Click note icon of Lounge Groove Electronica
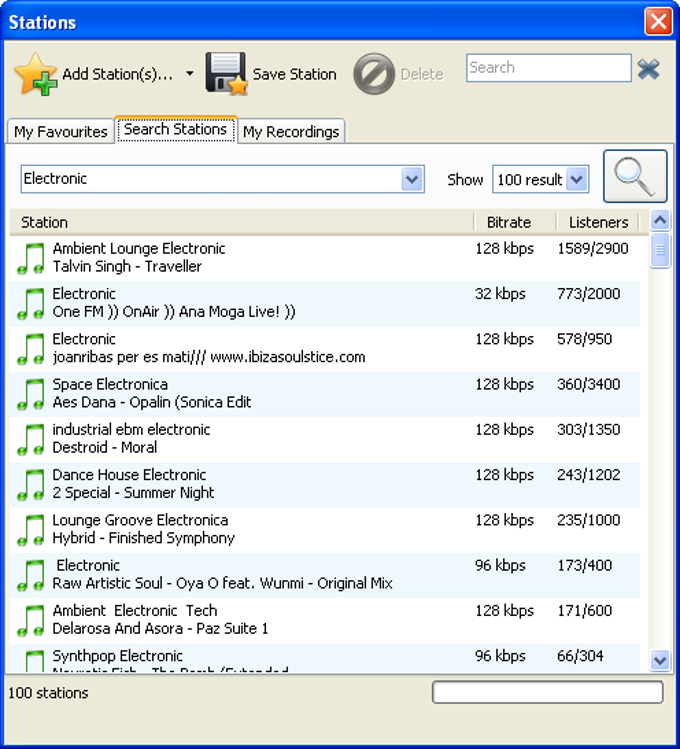Screen dimensions: 680x749 [31, 530]
